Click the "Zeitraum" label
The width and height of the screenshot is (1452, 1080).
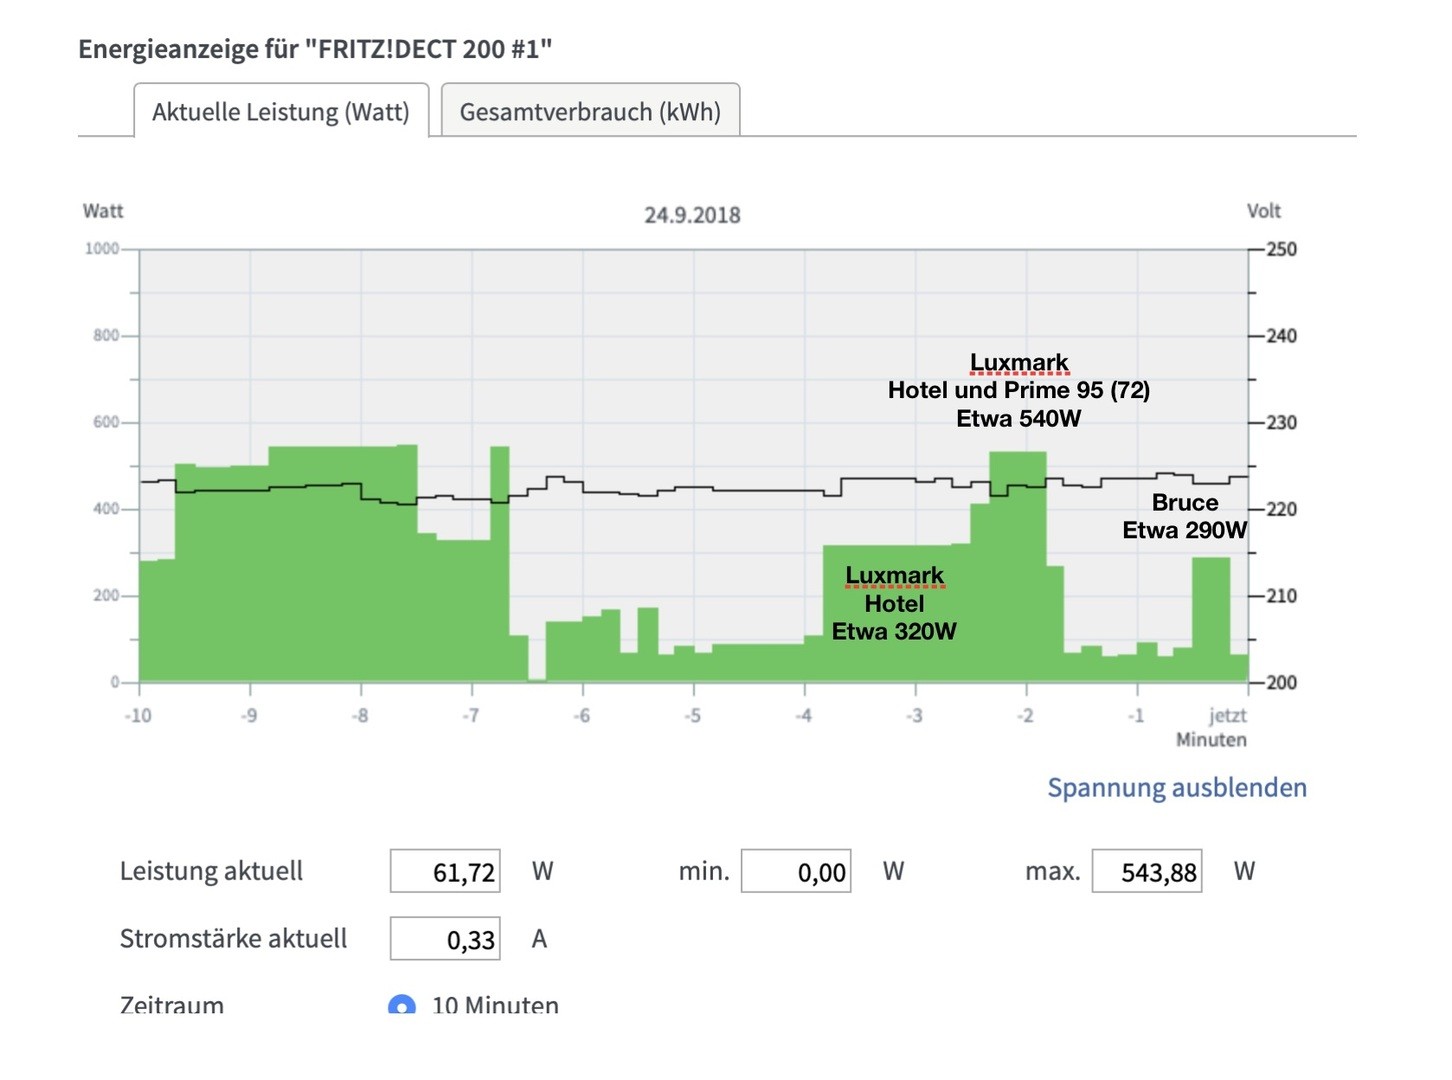[172, 1005]
